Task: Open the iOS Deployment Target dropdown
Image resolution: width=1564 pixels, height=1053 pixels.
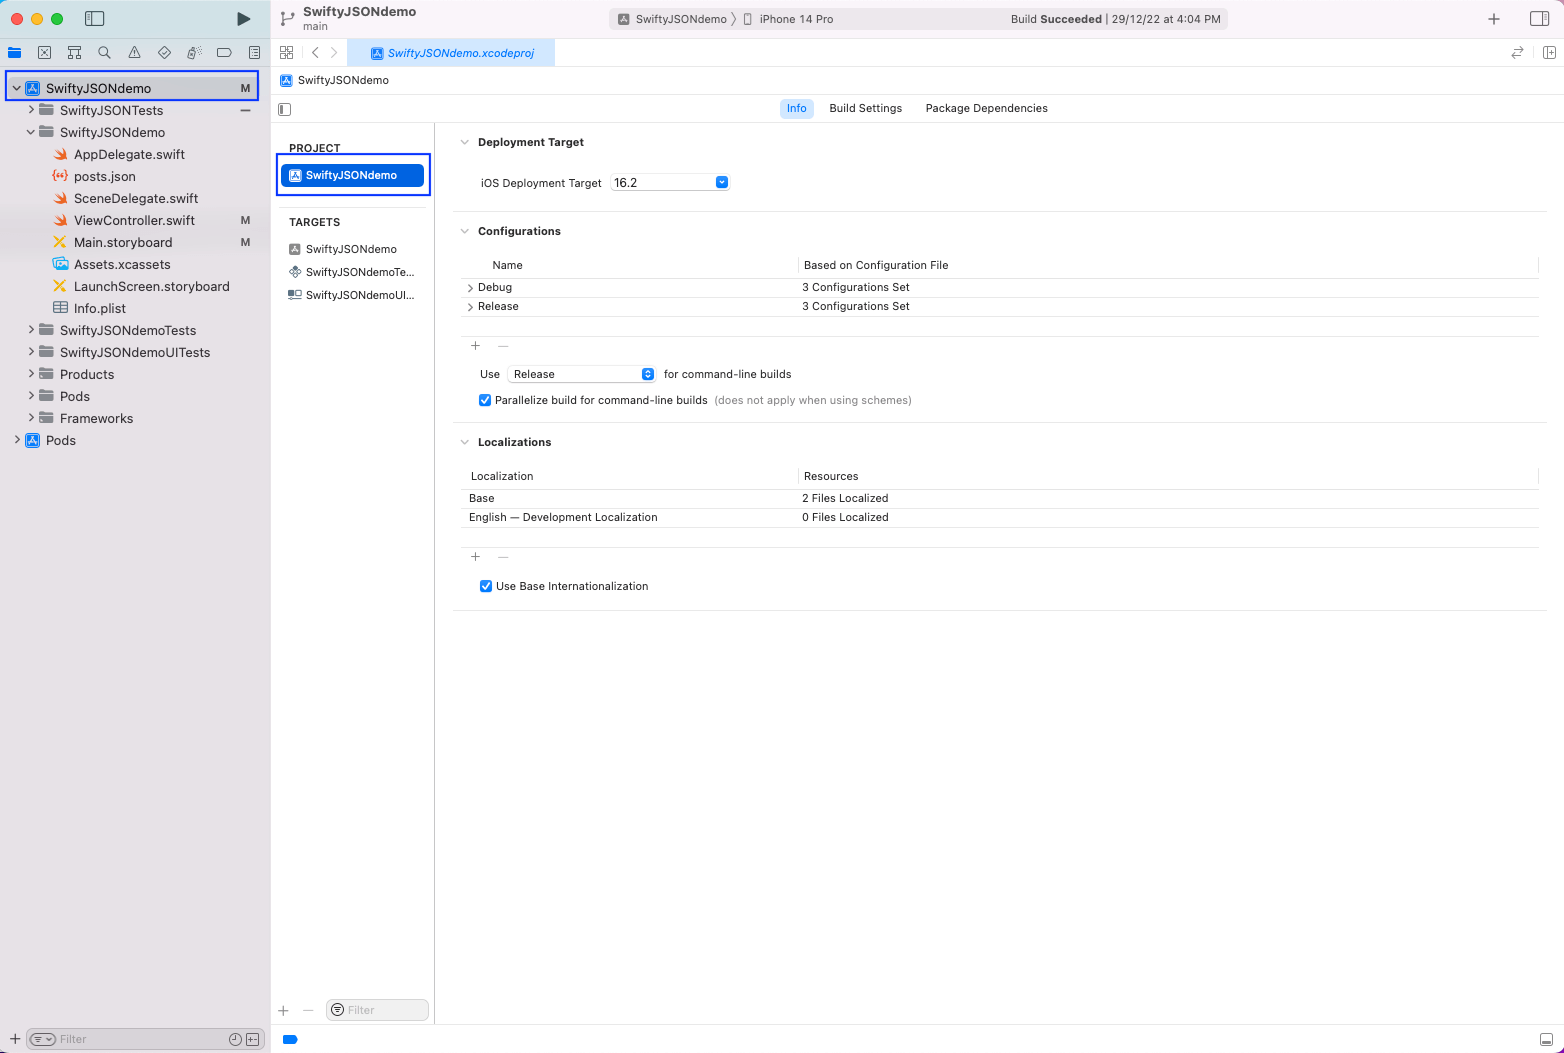Action: click(721, 183)
